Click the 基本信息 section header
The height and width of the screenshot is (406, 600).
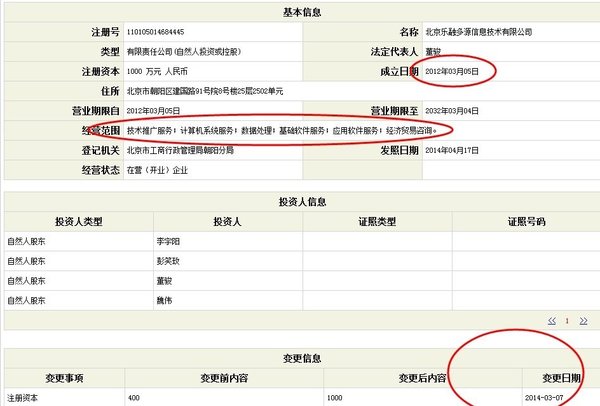pyautogui.click(x=302, y=12)
